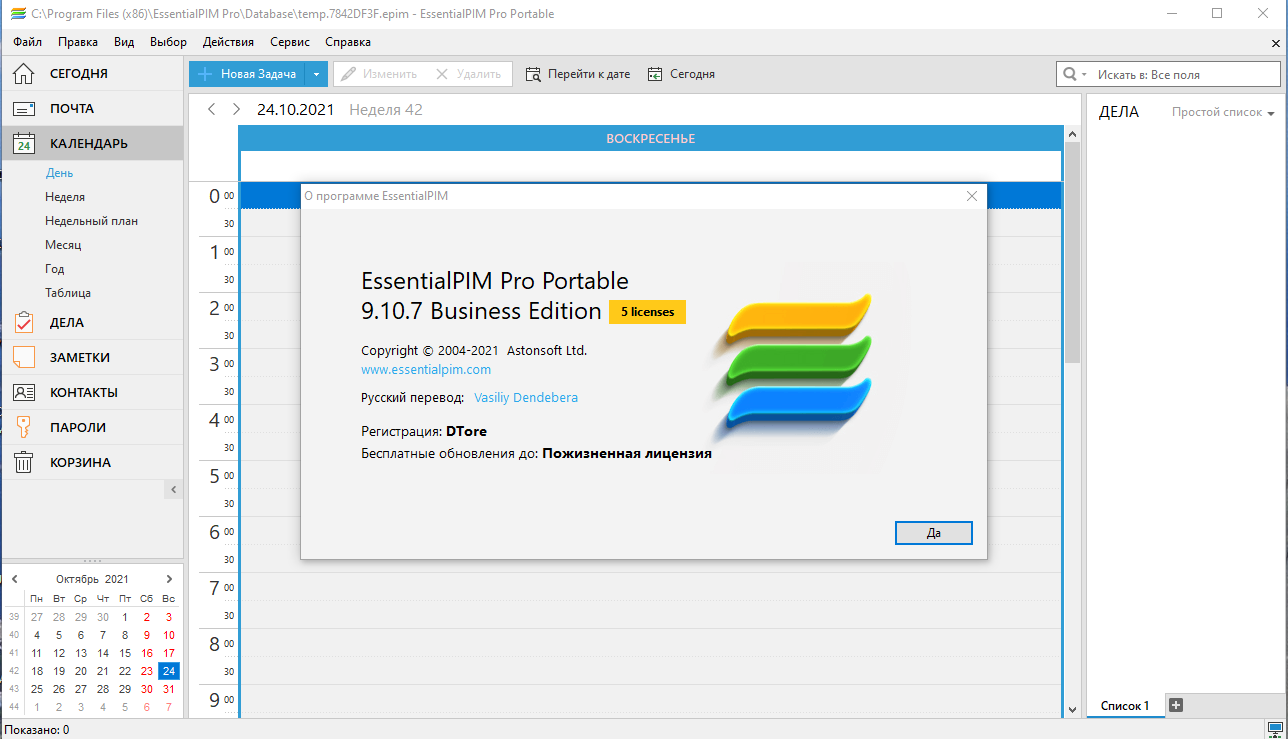
Task: Select the Year (Год) calendar view
Action: pos(55,269)
